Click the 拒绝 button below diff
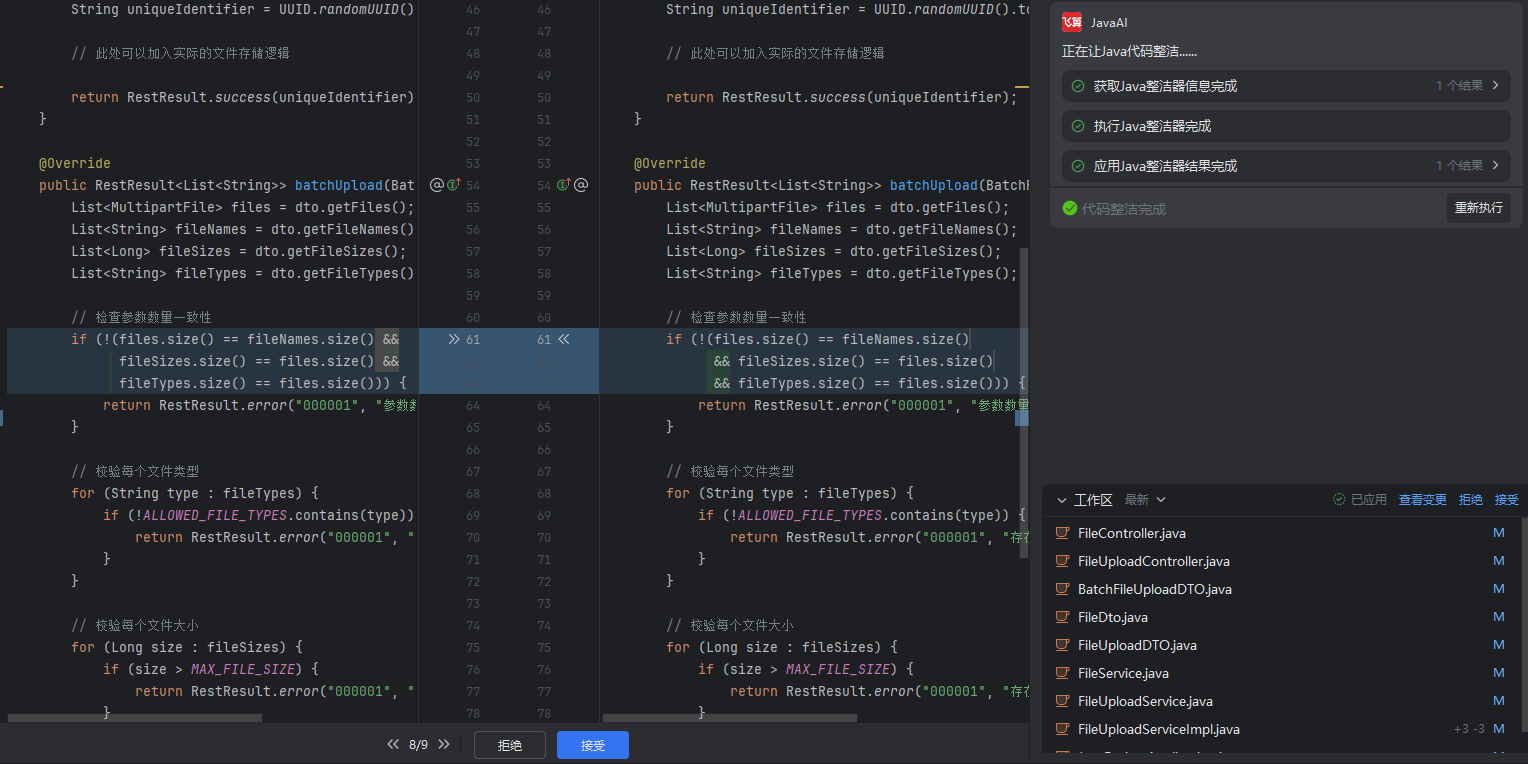 tap(510, 746)
